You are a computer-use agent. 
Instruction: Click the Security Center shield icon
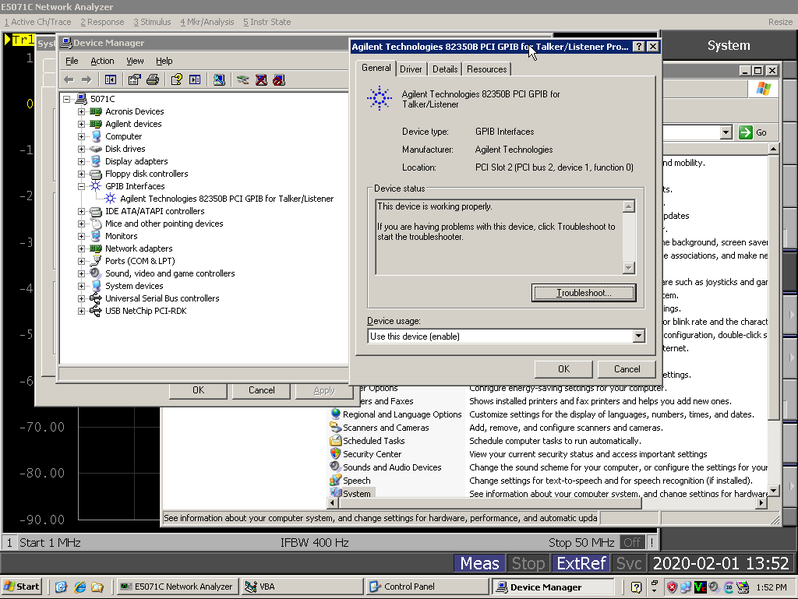335,454
